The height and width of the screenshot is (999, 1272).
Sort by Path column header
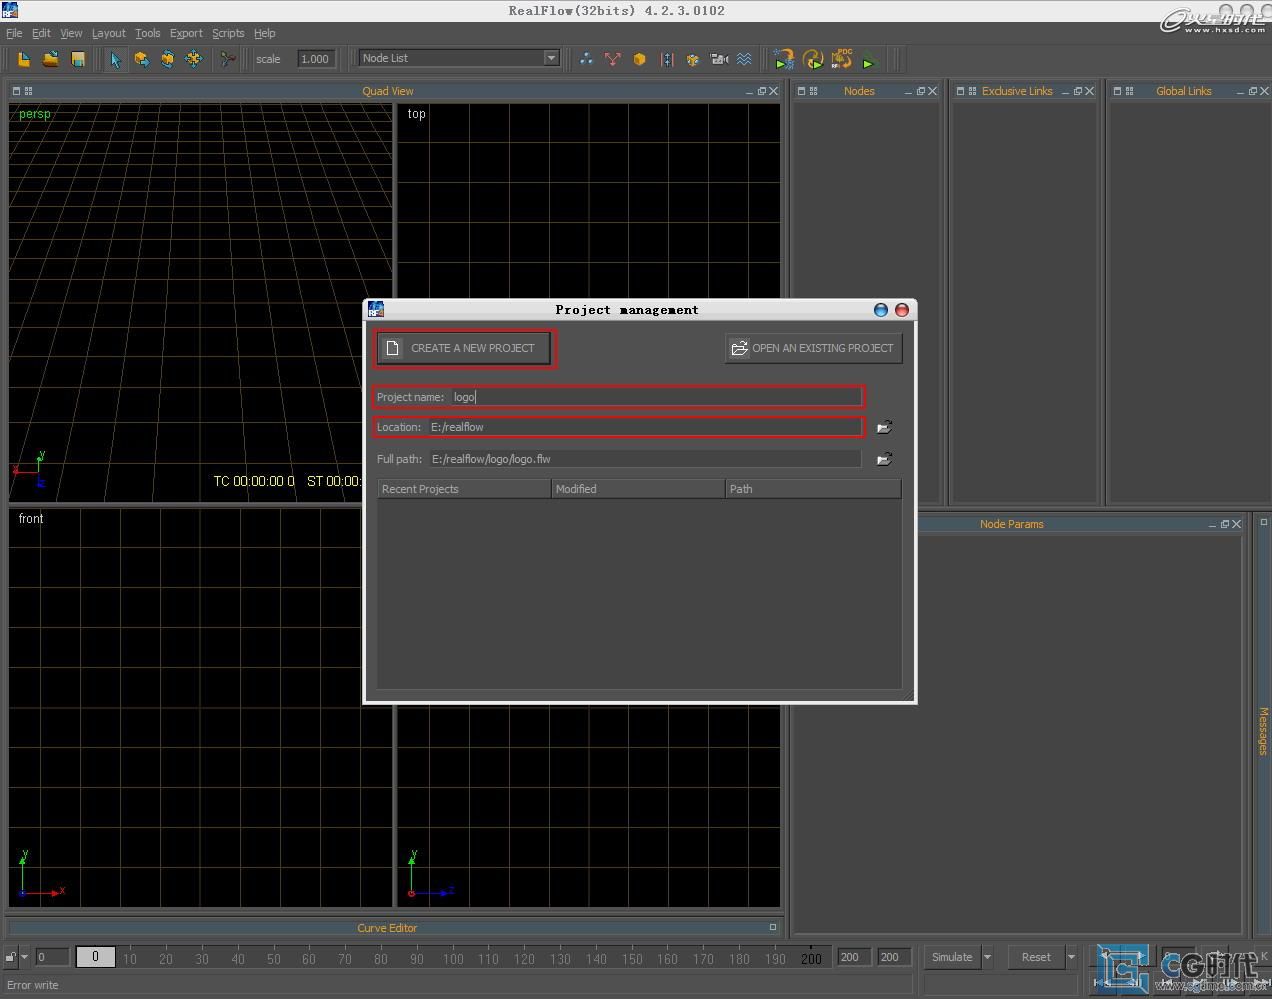click(813, 489)
